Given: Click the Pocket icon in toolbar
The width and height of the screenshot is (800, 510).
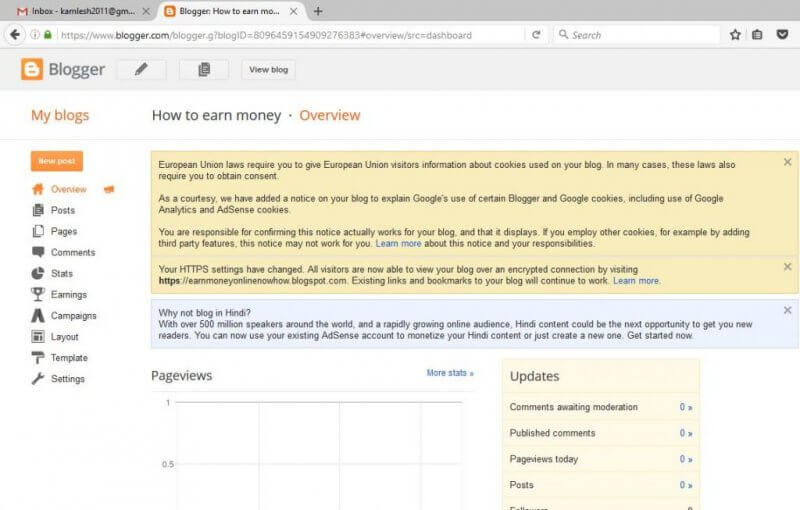Looking at the screenshot, I should click(782, 35).
